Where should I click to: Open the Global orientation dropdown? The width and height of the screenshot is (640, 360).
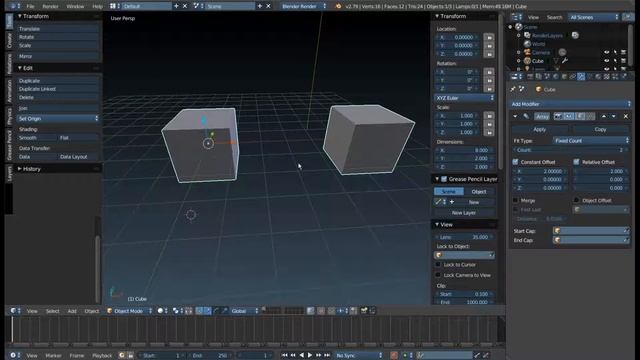pos(244,311)
